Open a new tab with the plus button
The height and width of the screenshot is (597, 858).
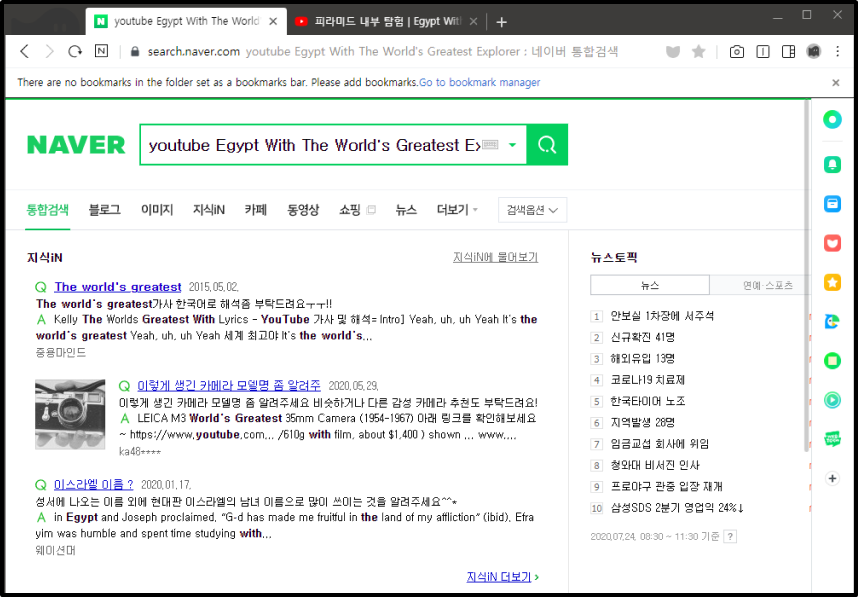coord(501,22)
